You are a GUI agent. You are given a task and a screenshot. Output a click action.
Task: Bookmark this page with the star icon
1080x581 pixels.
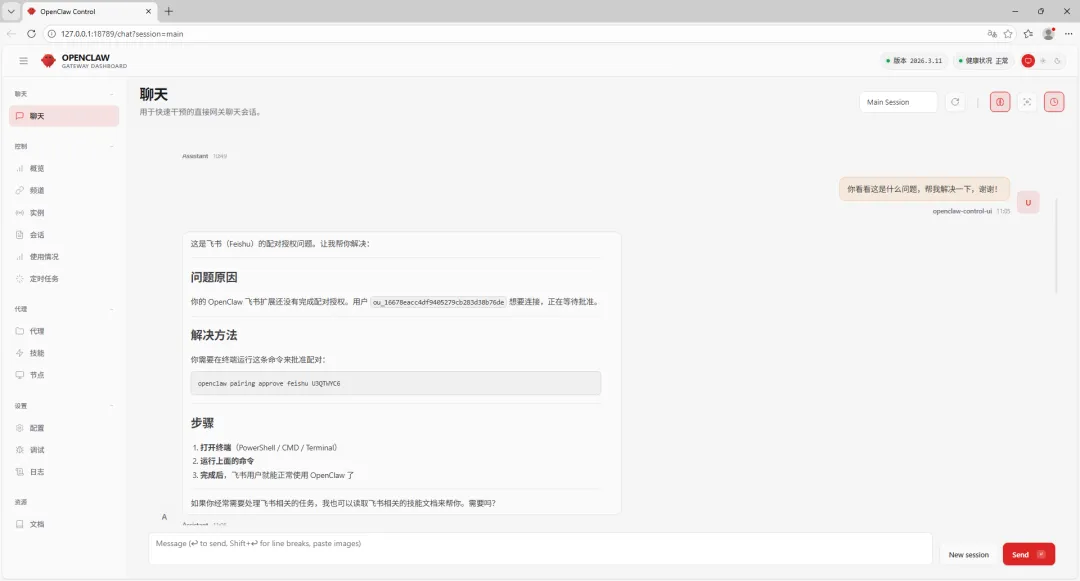pos(1008,34)
